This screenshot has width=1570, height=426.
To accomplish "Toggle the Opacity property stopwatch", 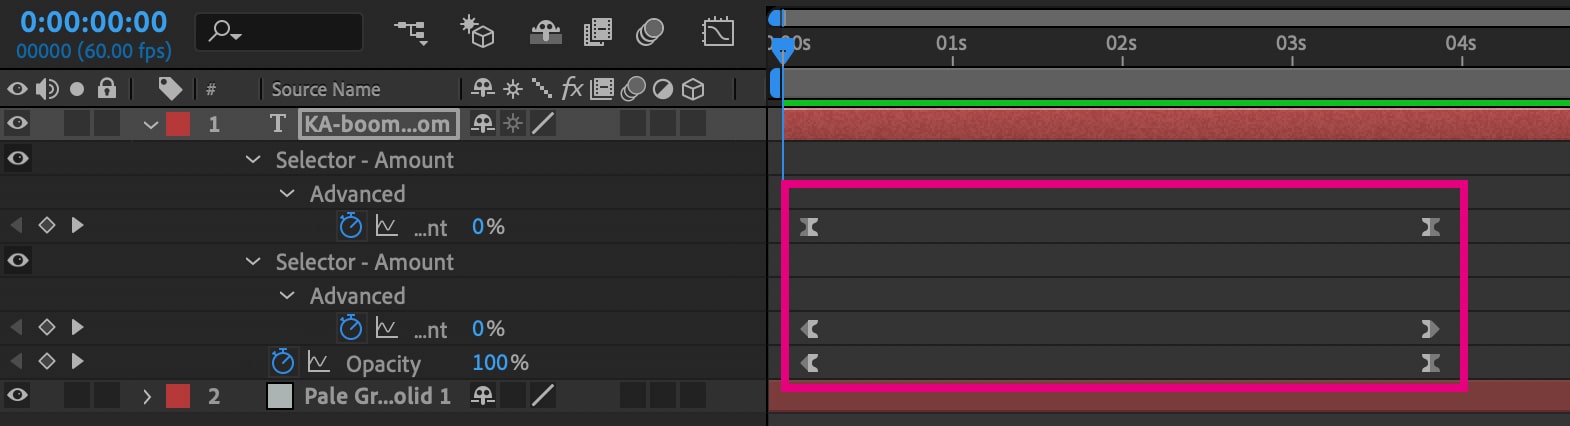I will 283,362.
